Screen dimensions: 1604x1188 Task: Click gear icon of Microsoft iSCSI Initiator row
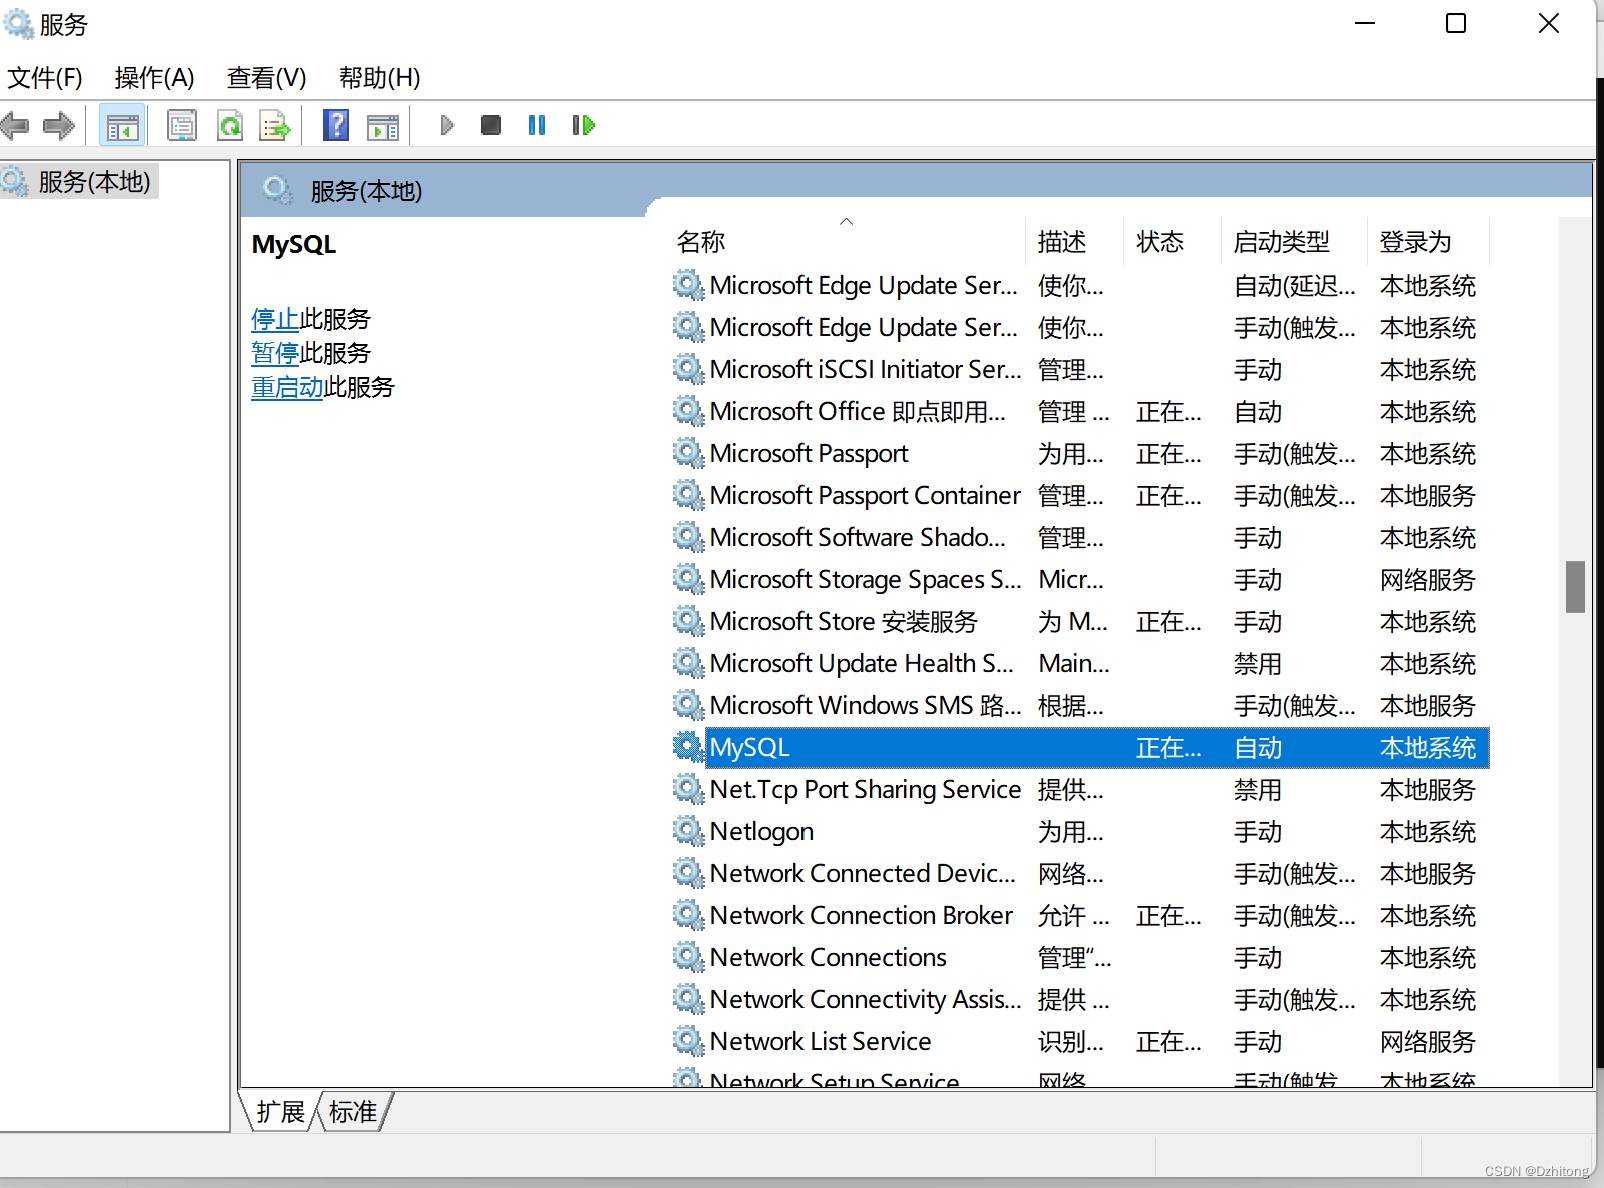coord(688,369)
